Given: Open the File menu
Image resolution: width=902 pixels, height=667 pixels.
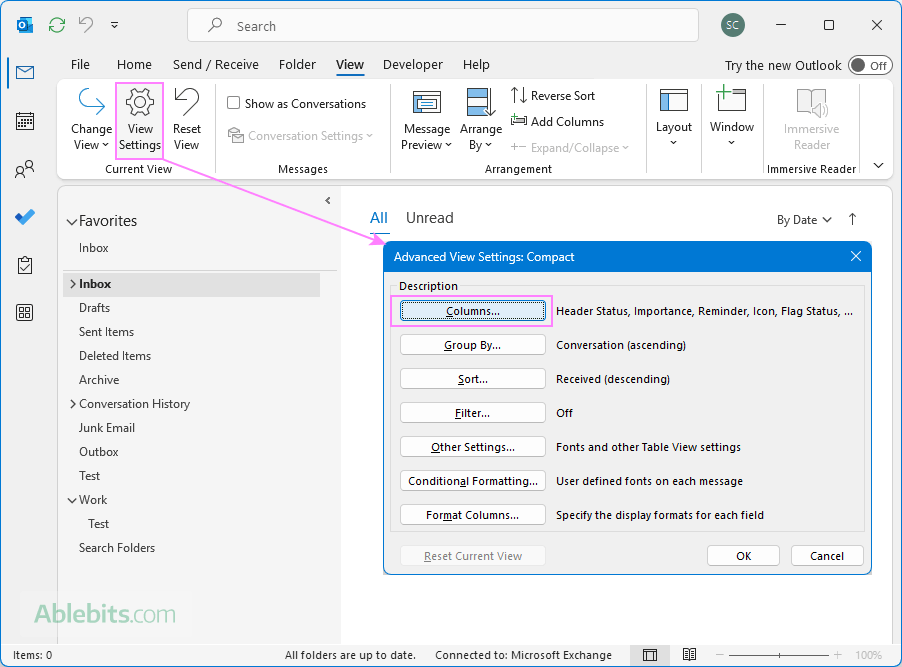Looking at the screenshot, I should click(x=80, y=64).
